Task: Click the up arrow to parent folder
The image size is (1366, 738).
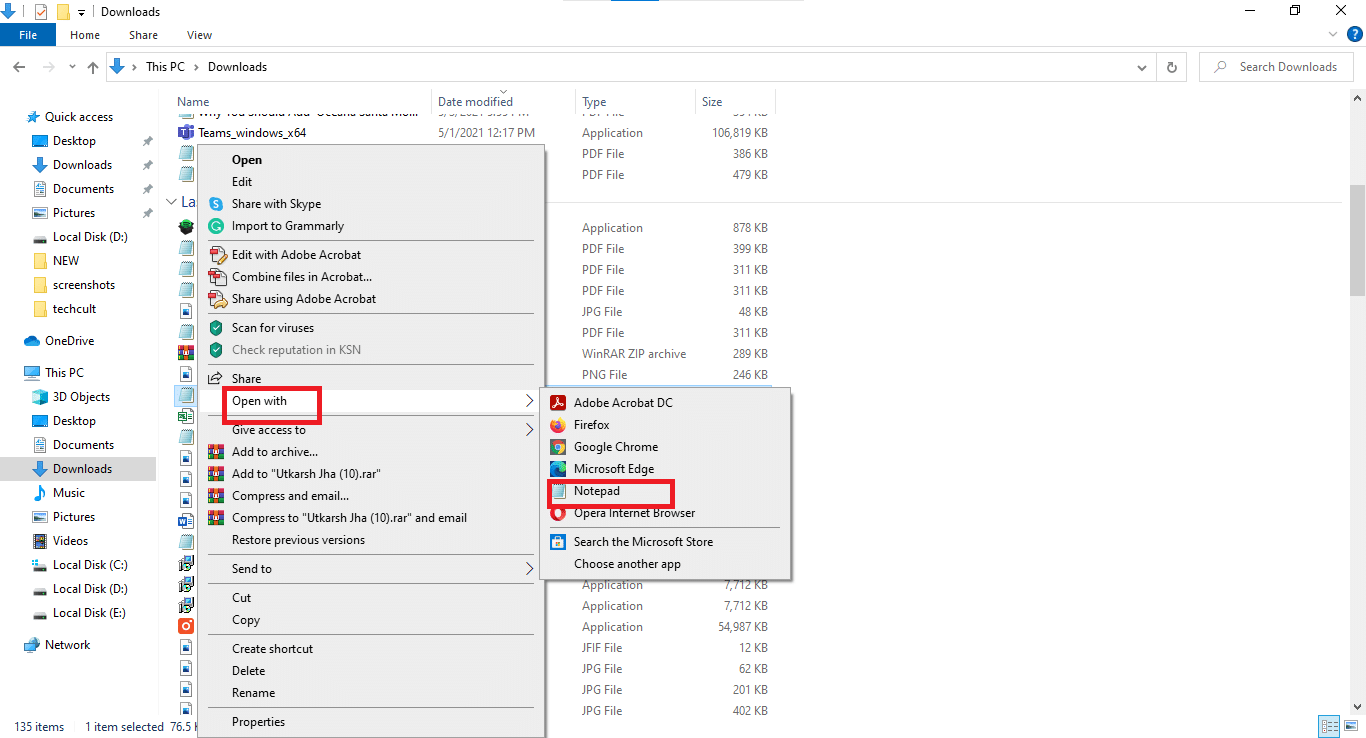Action: point(92,66)
